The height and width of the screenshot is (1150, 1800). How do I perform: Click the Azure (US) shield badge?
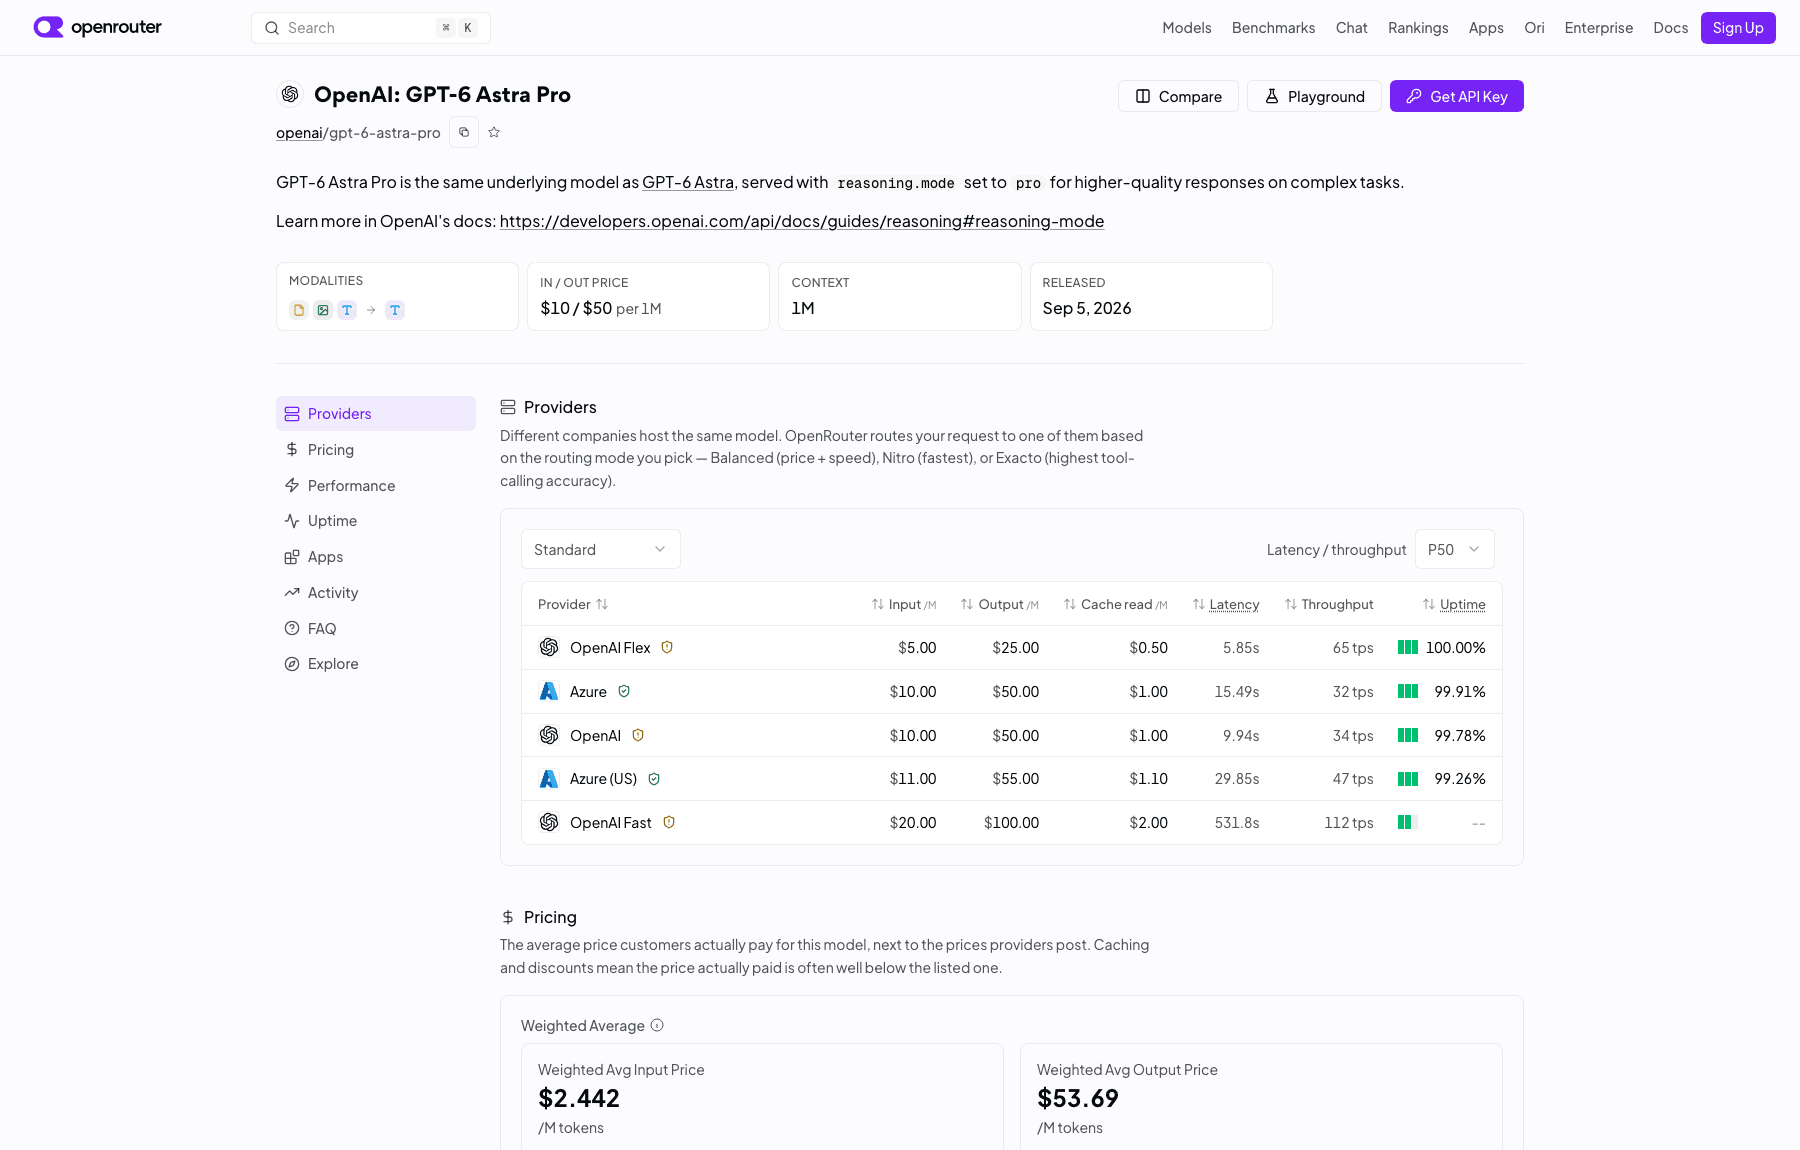[x=654, y=778]
